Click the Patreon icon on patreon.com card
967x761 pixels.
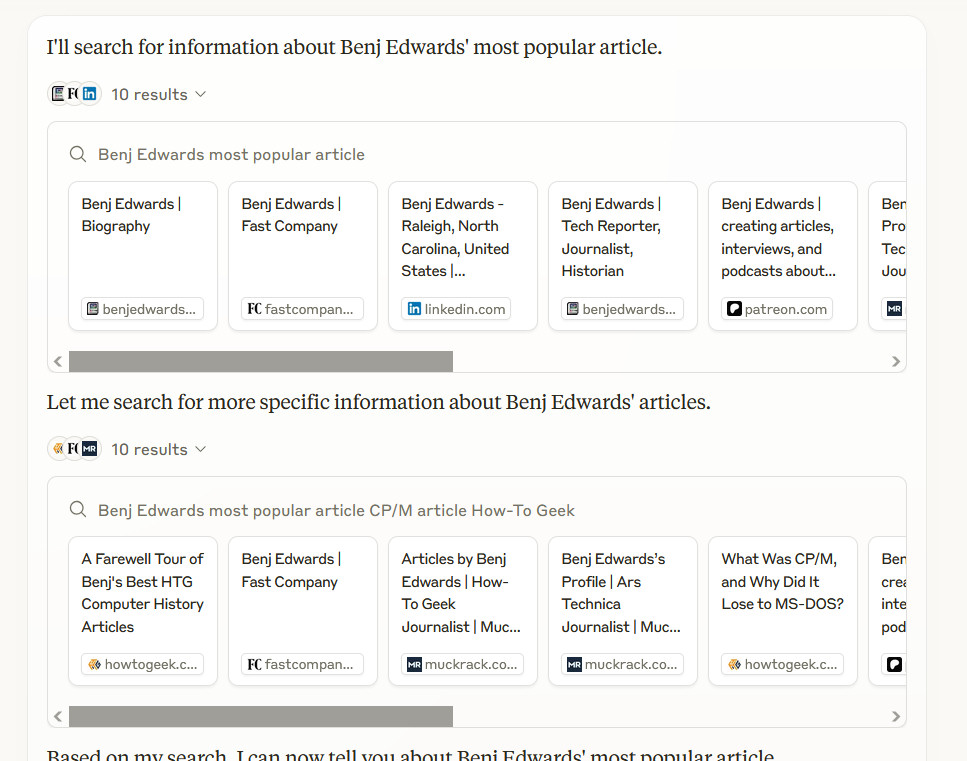(734, 309)
